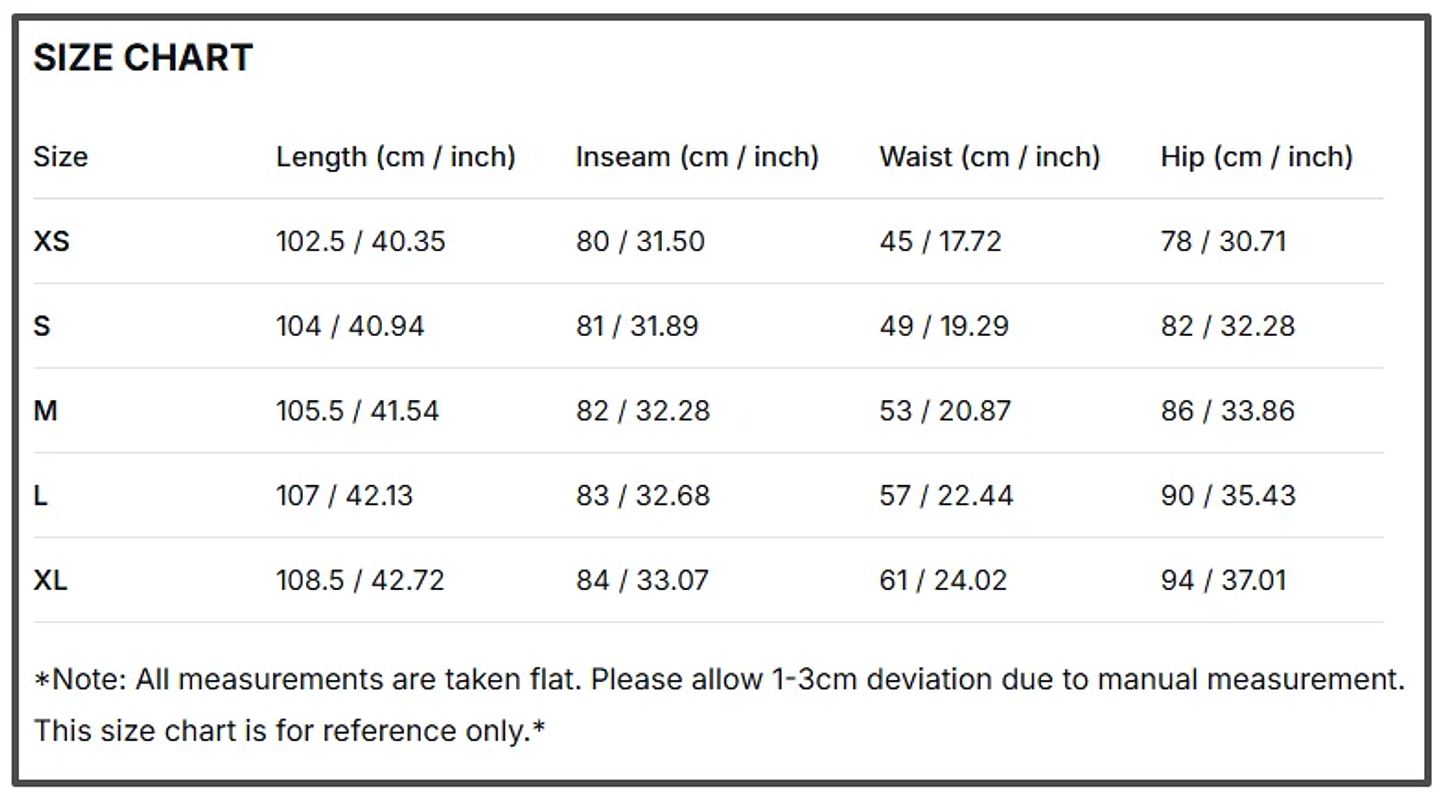Click the XL waist value 61 / 24.02
Screen dimensions: 1440x792
tap(943, 581)
